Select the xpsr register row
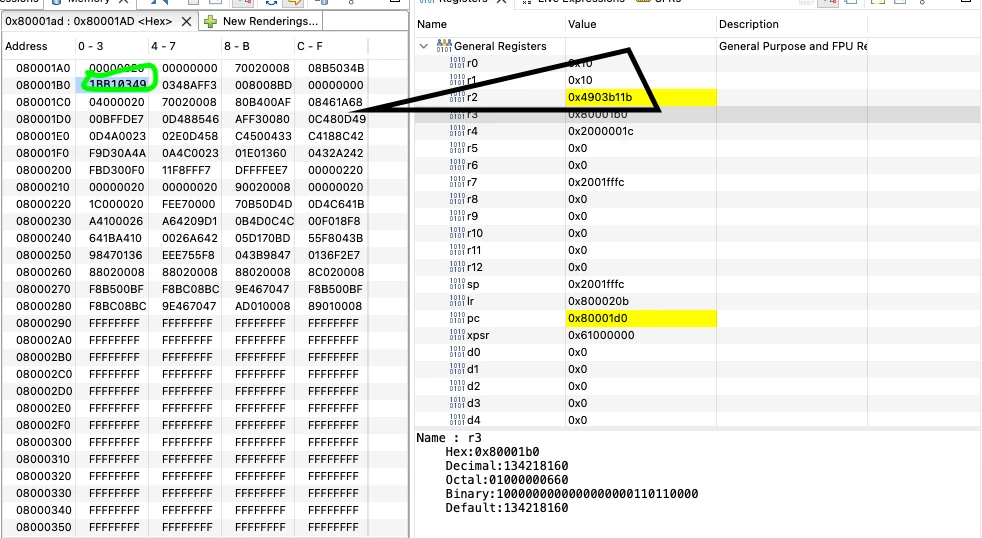The width and height of the screenshot is (982, 538). click(697, 335)
